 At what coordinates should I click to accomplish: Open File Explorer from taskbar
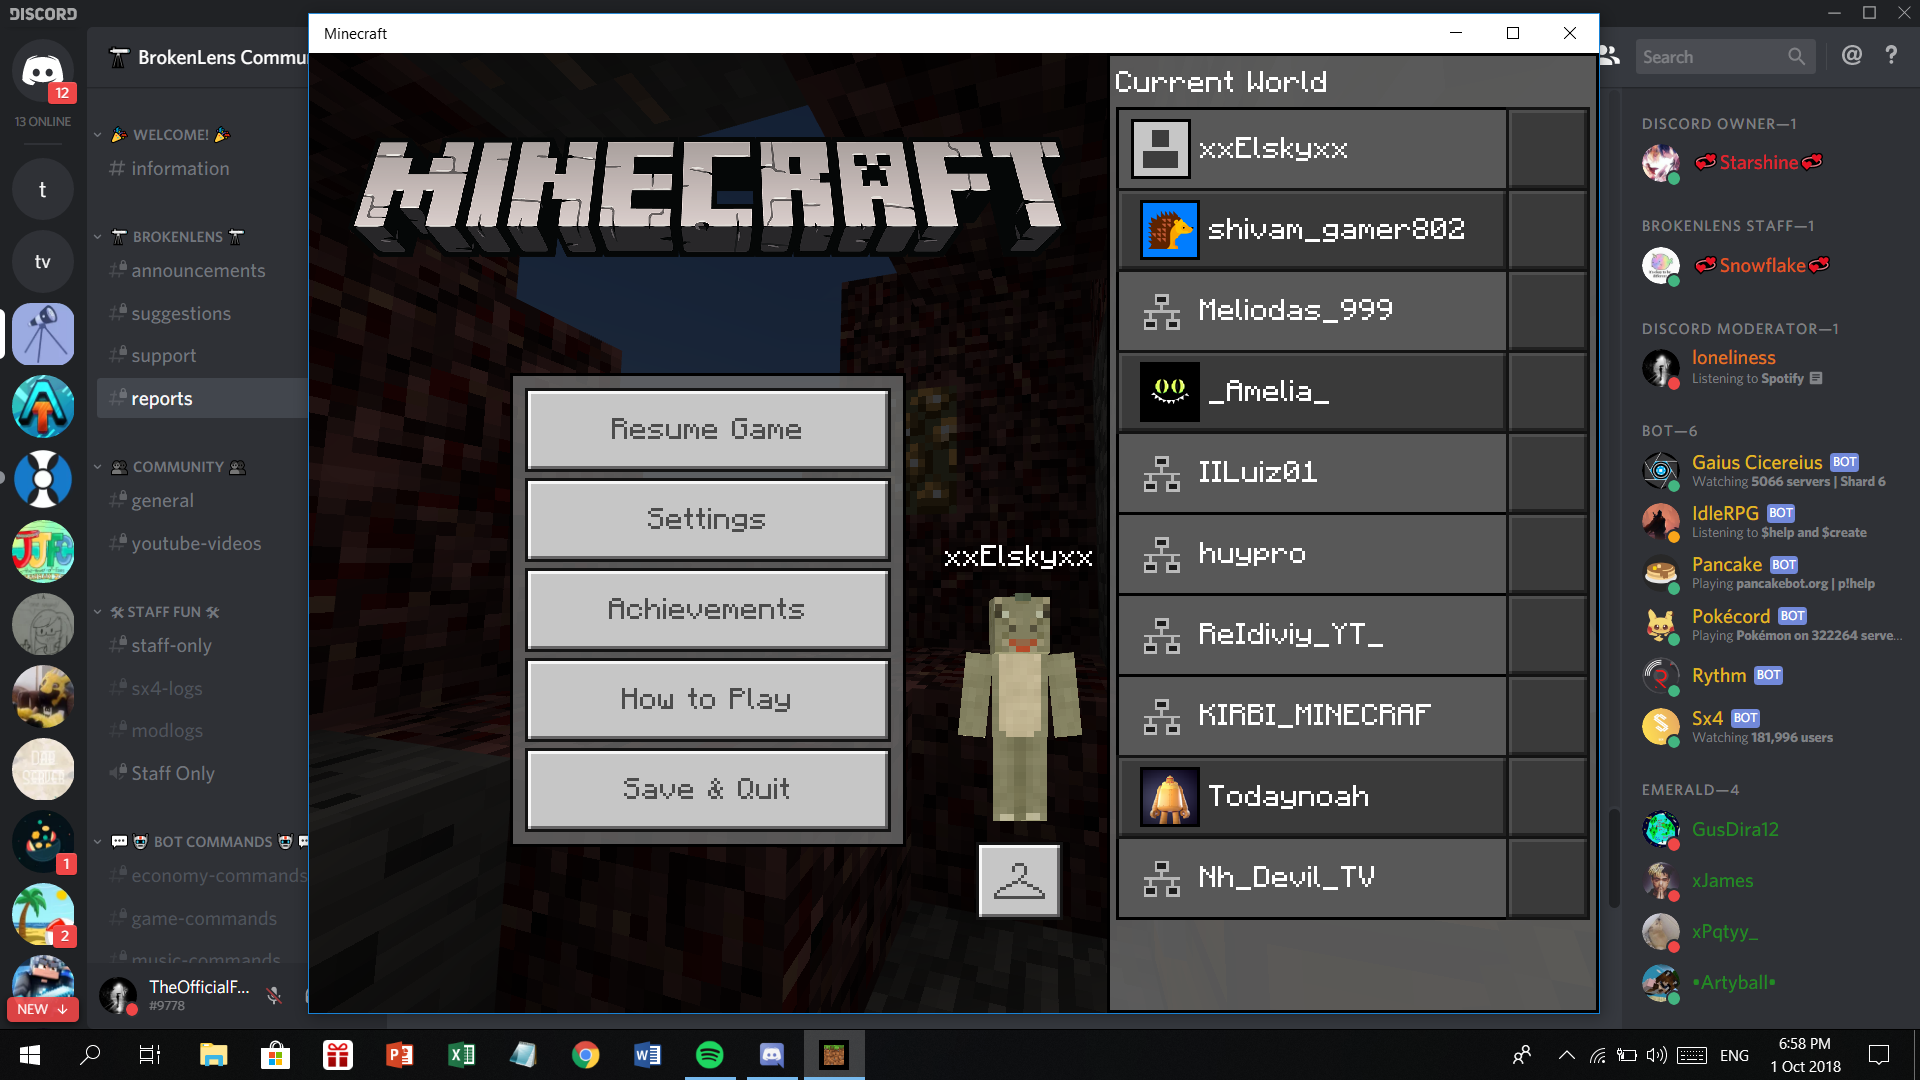[x=213, y=1055]
